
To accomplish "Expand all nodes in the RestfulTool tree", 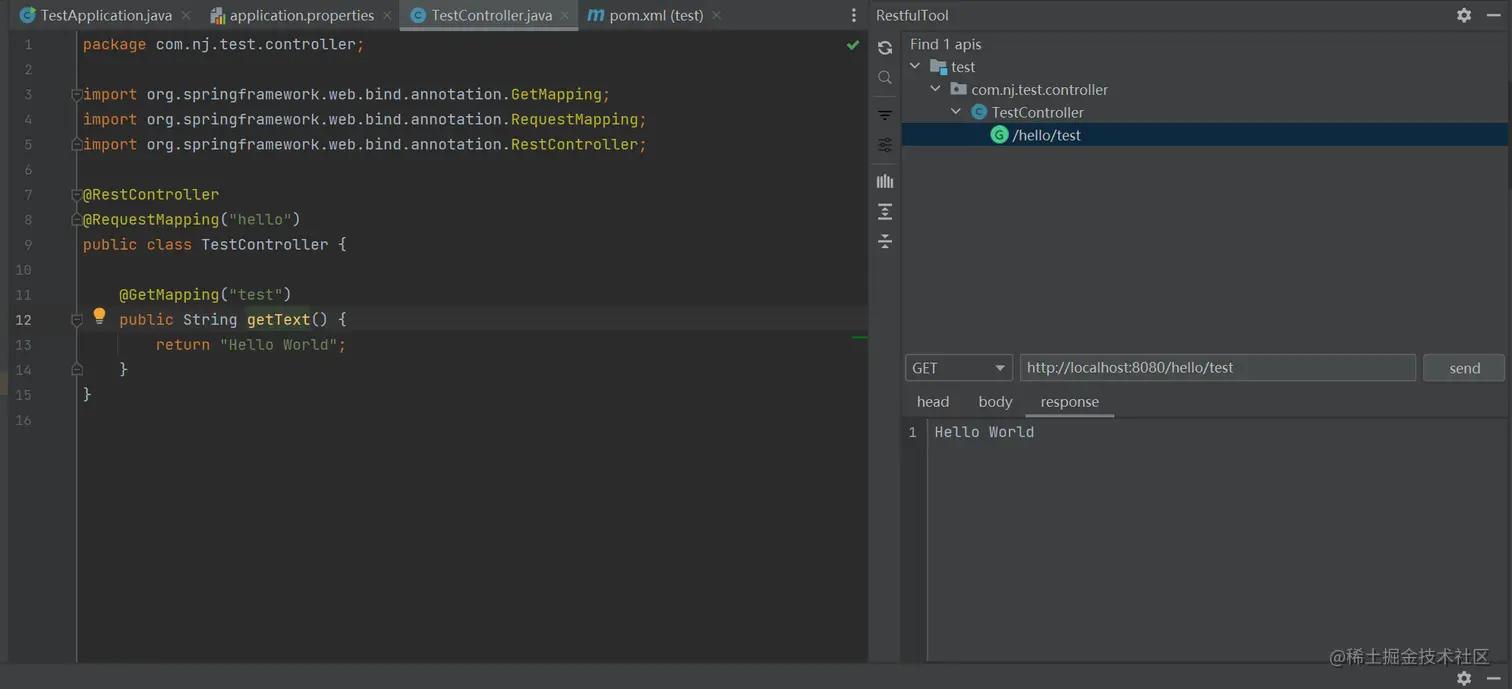I will (x=885, y=212).
